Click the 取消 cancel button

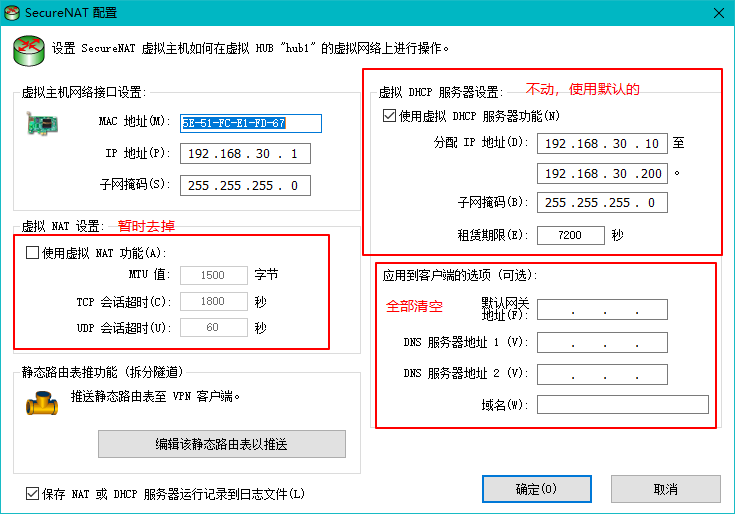click(x=665, y=489)
